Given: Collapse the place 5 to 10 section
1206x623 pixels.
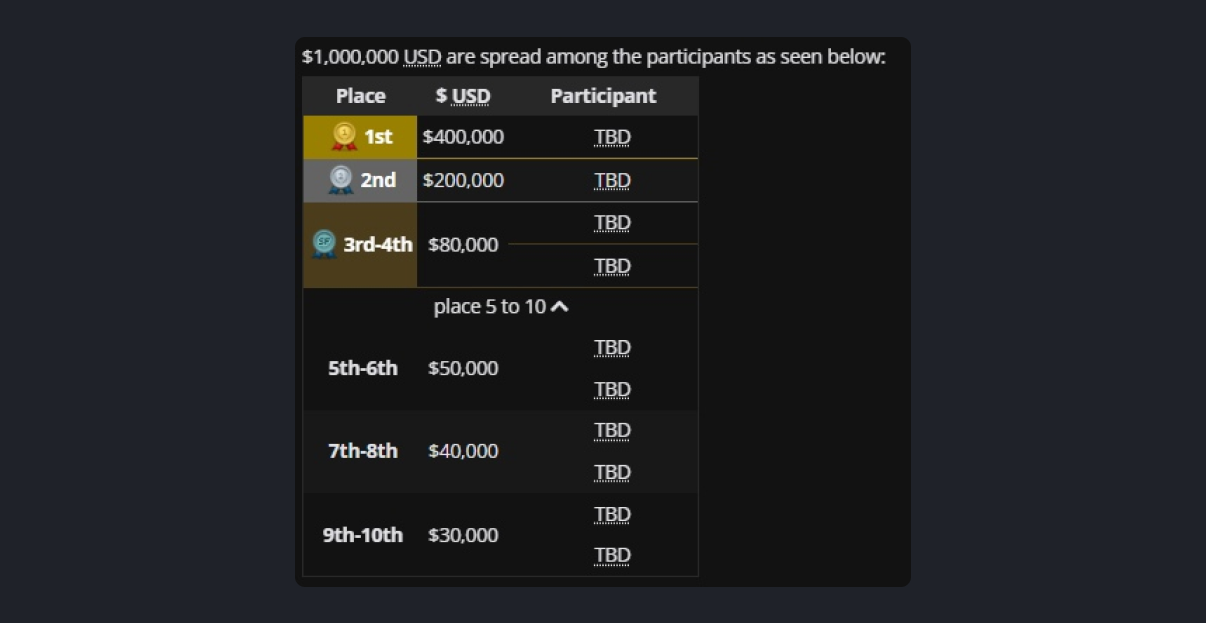Looking at the screenshot, I should [500, 307].
